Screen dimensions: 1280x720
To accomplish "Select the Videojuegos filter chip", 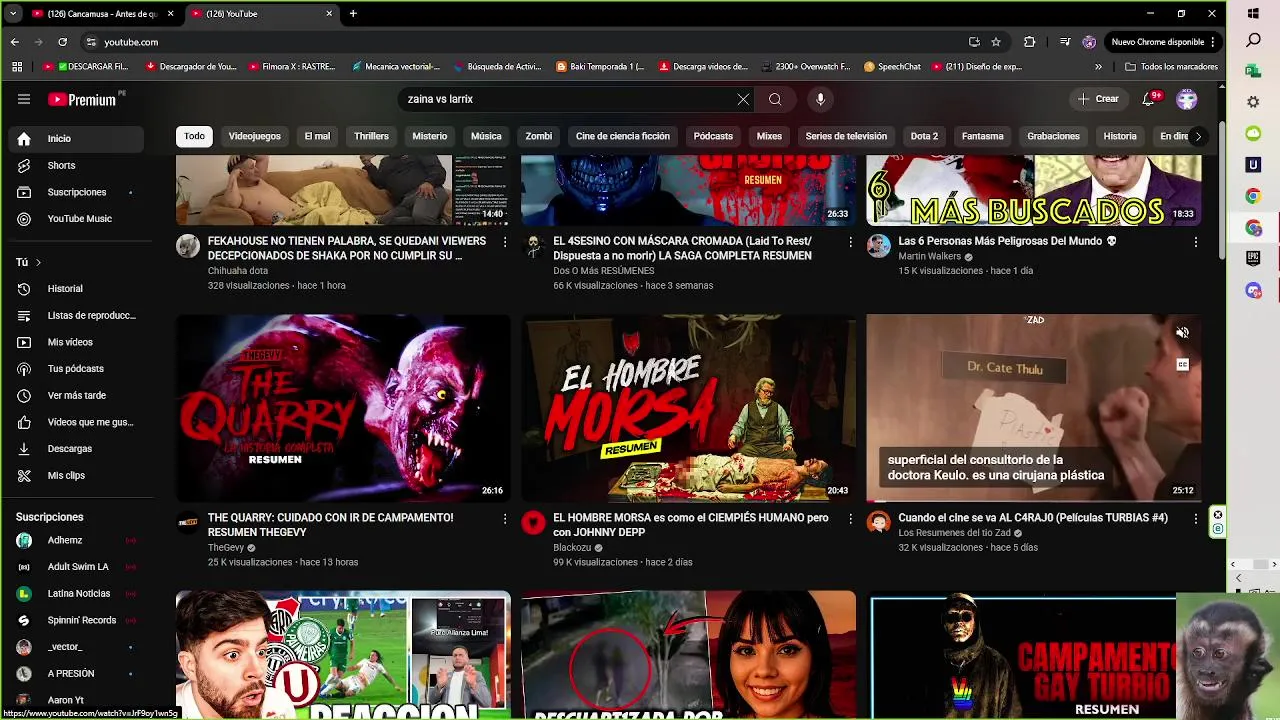I will tap(254, 136).
